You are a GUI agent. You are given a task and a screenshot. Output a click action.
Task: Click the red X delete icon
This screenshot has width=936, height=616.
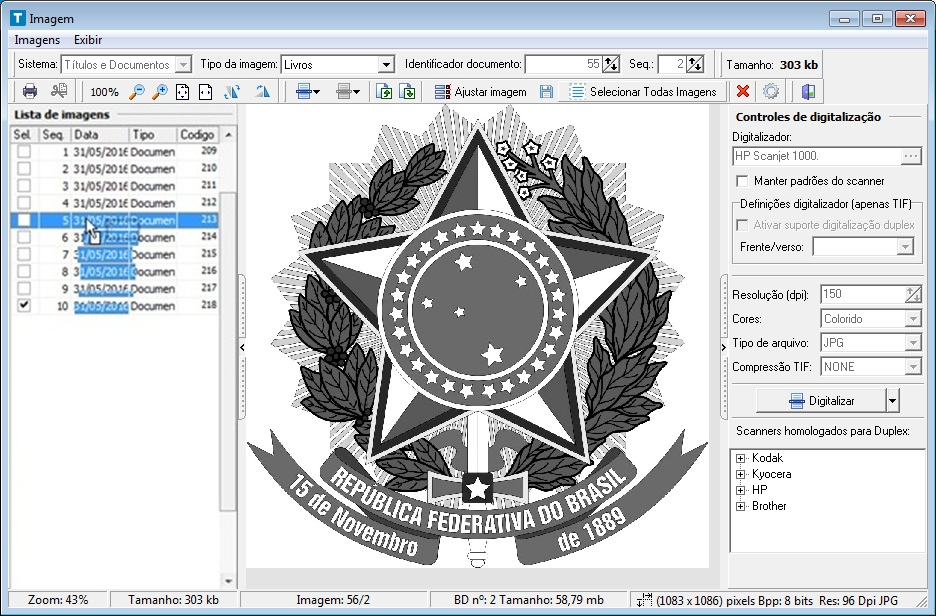(743, 91)
